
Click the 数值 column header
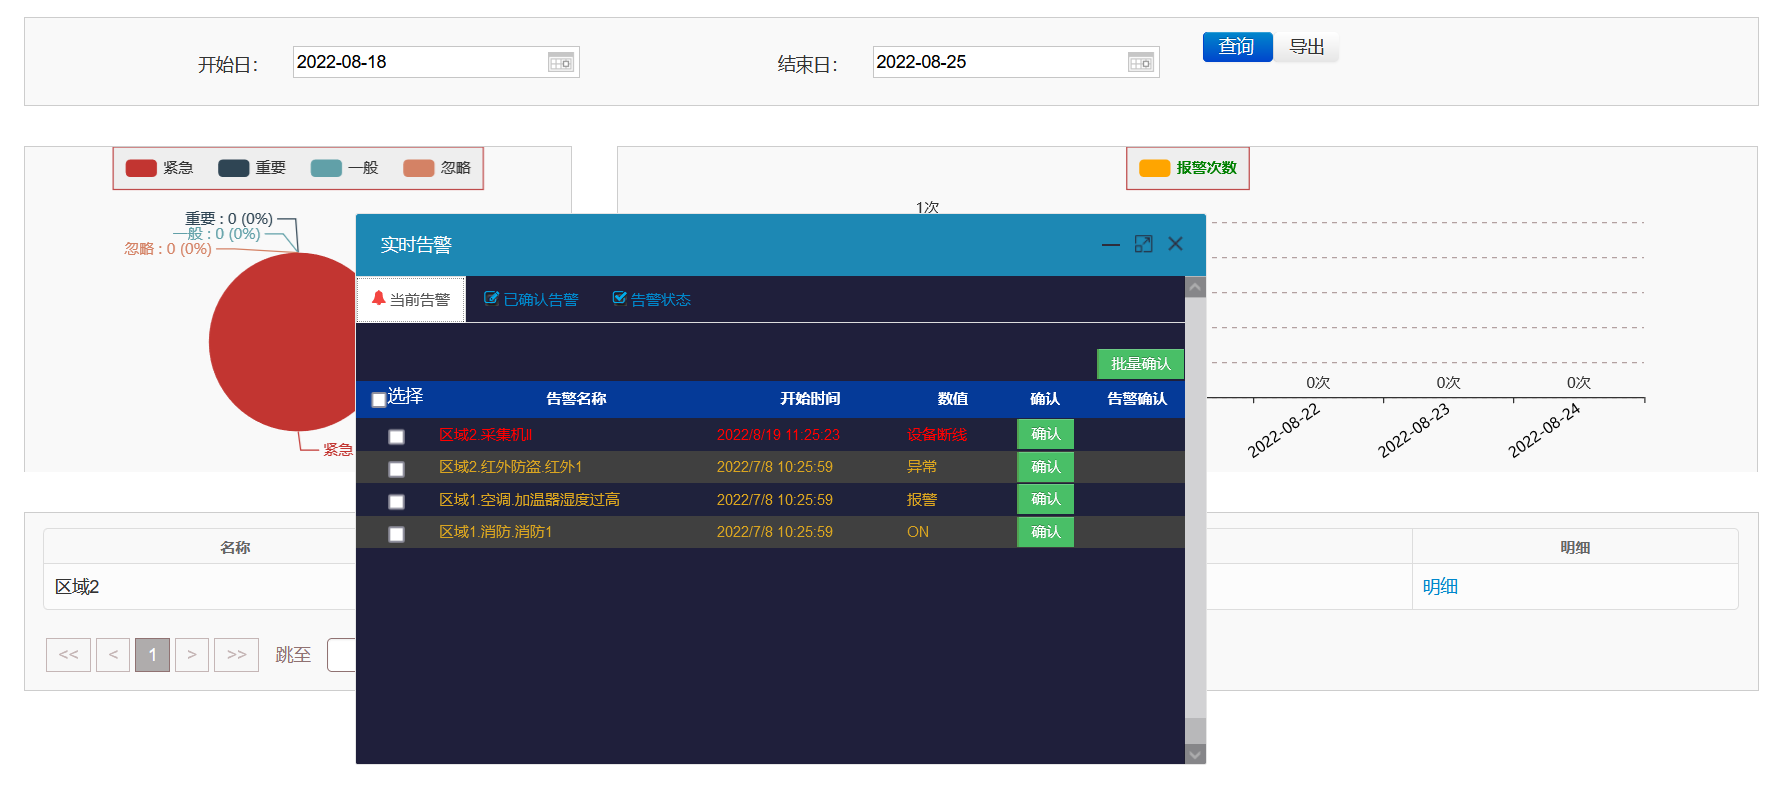(x=953, y=399)
